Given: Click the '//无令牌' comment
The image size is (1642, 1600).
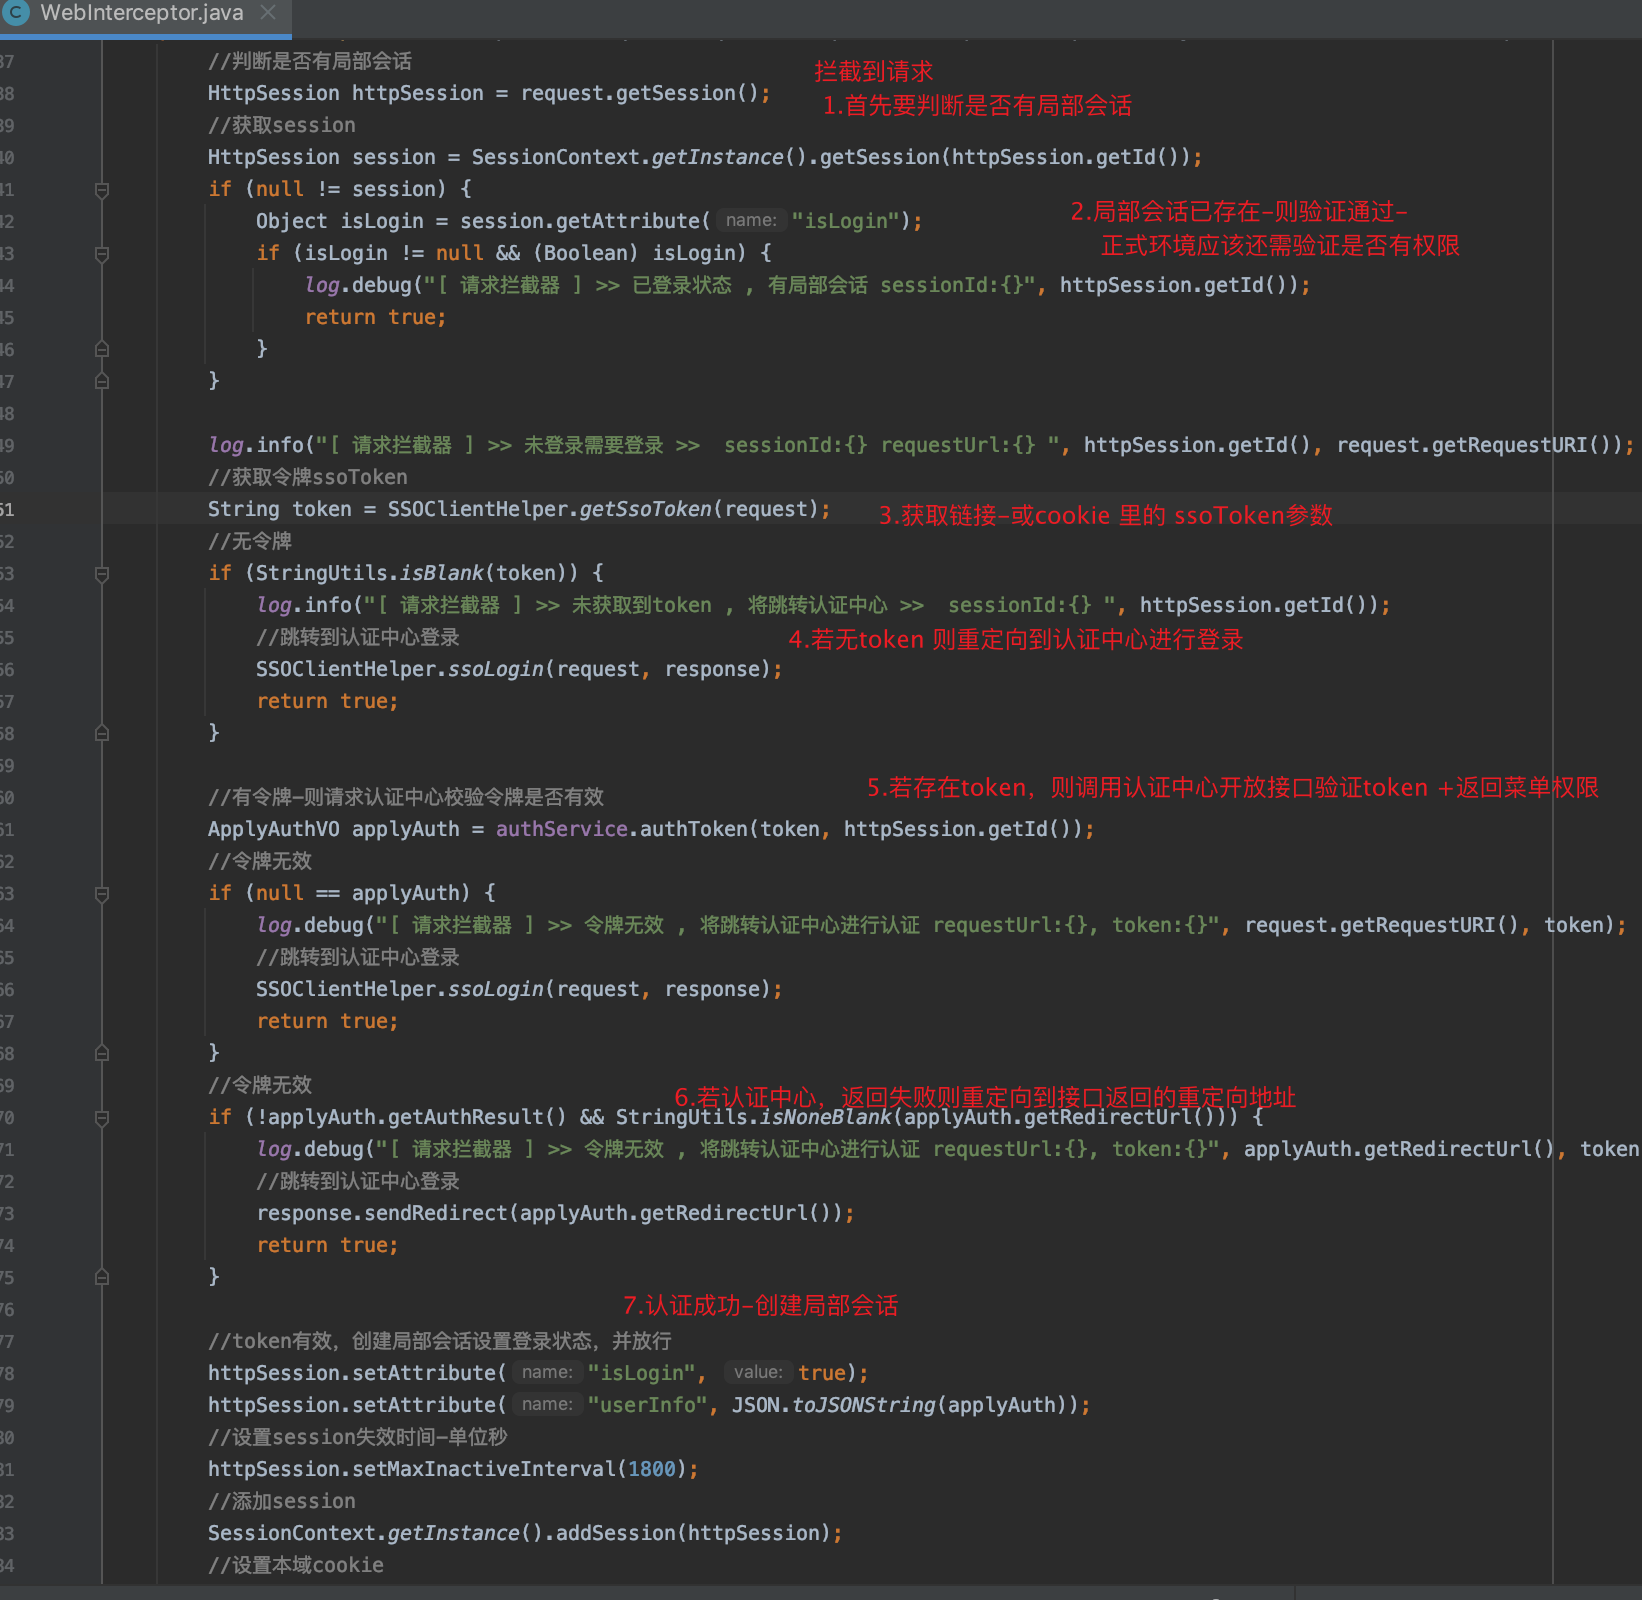Looking at the screenshot, I should point(250,541).
